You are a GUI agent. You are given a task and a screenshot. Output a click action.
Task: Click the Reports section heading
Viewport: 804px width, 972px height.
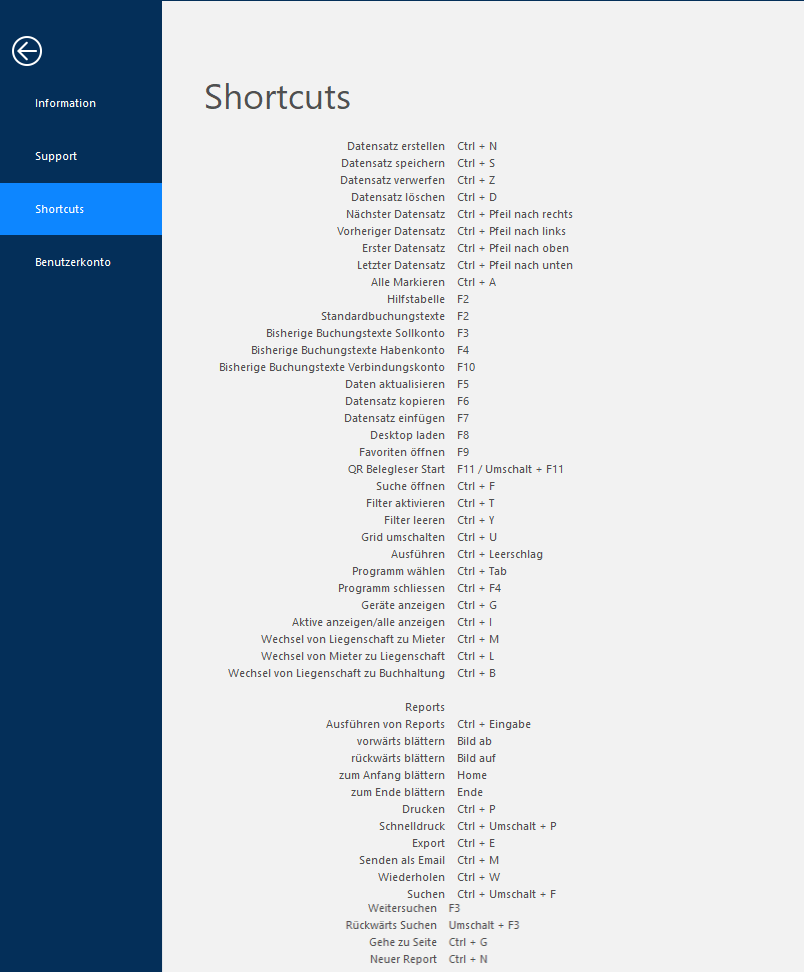pos(425,707)
